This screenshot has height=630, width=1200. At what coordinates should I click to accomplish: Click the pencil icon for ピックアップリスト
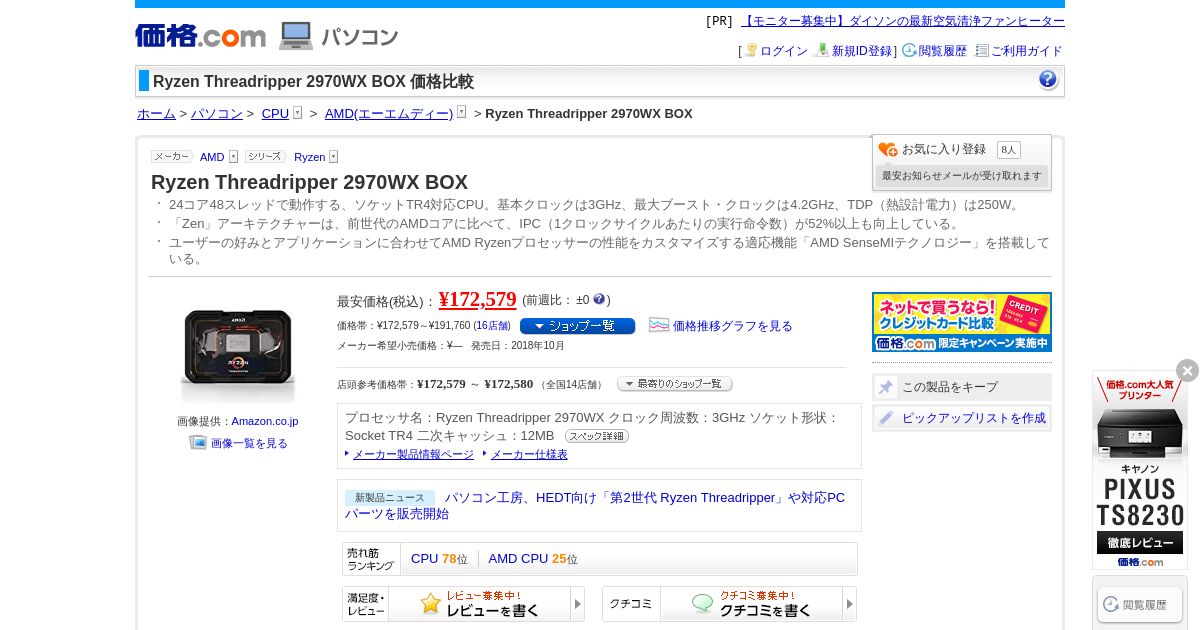886,418
